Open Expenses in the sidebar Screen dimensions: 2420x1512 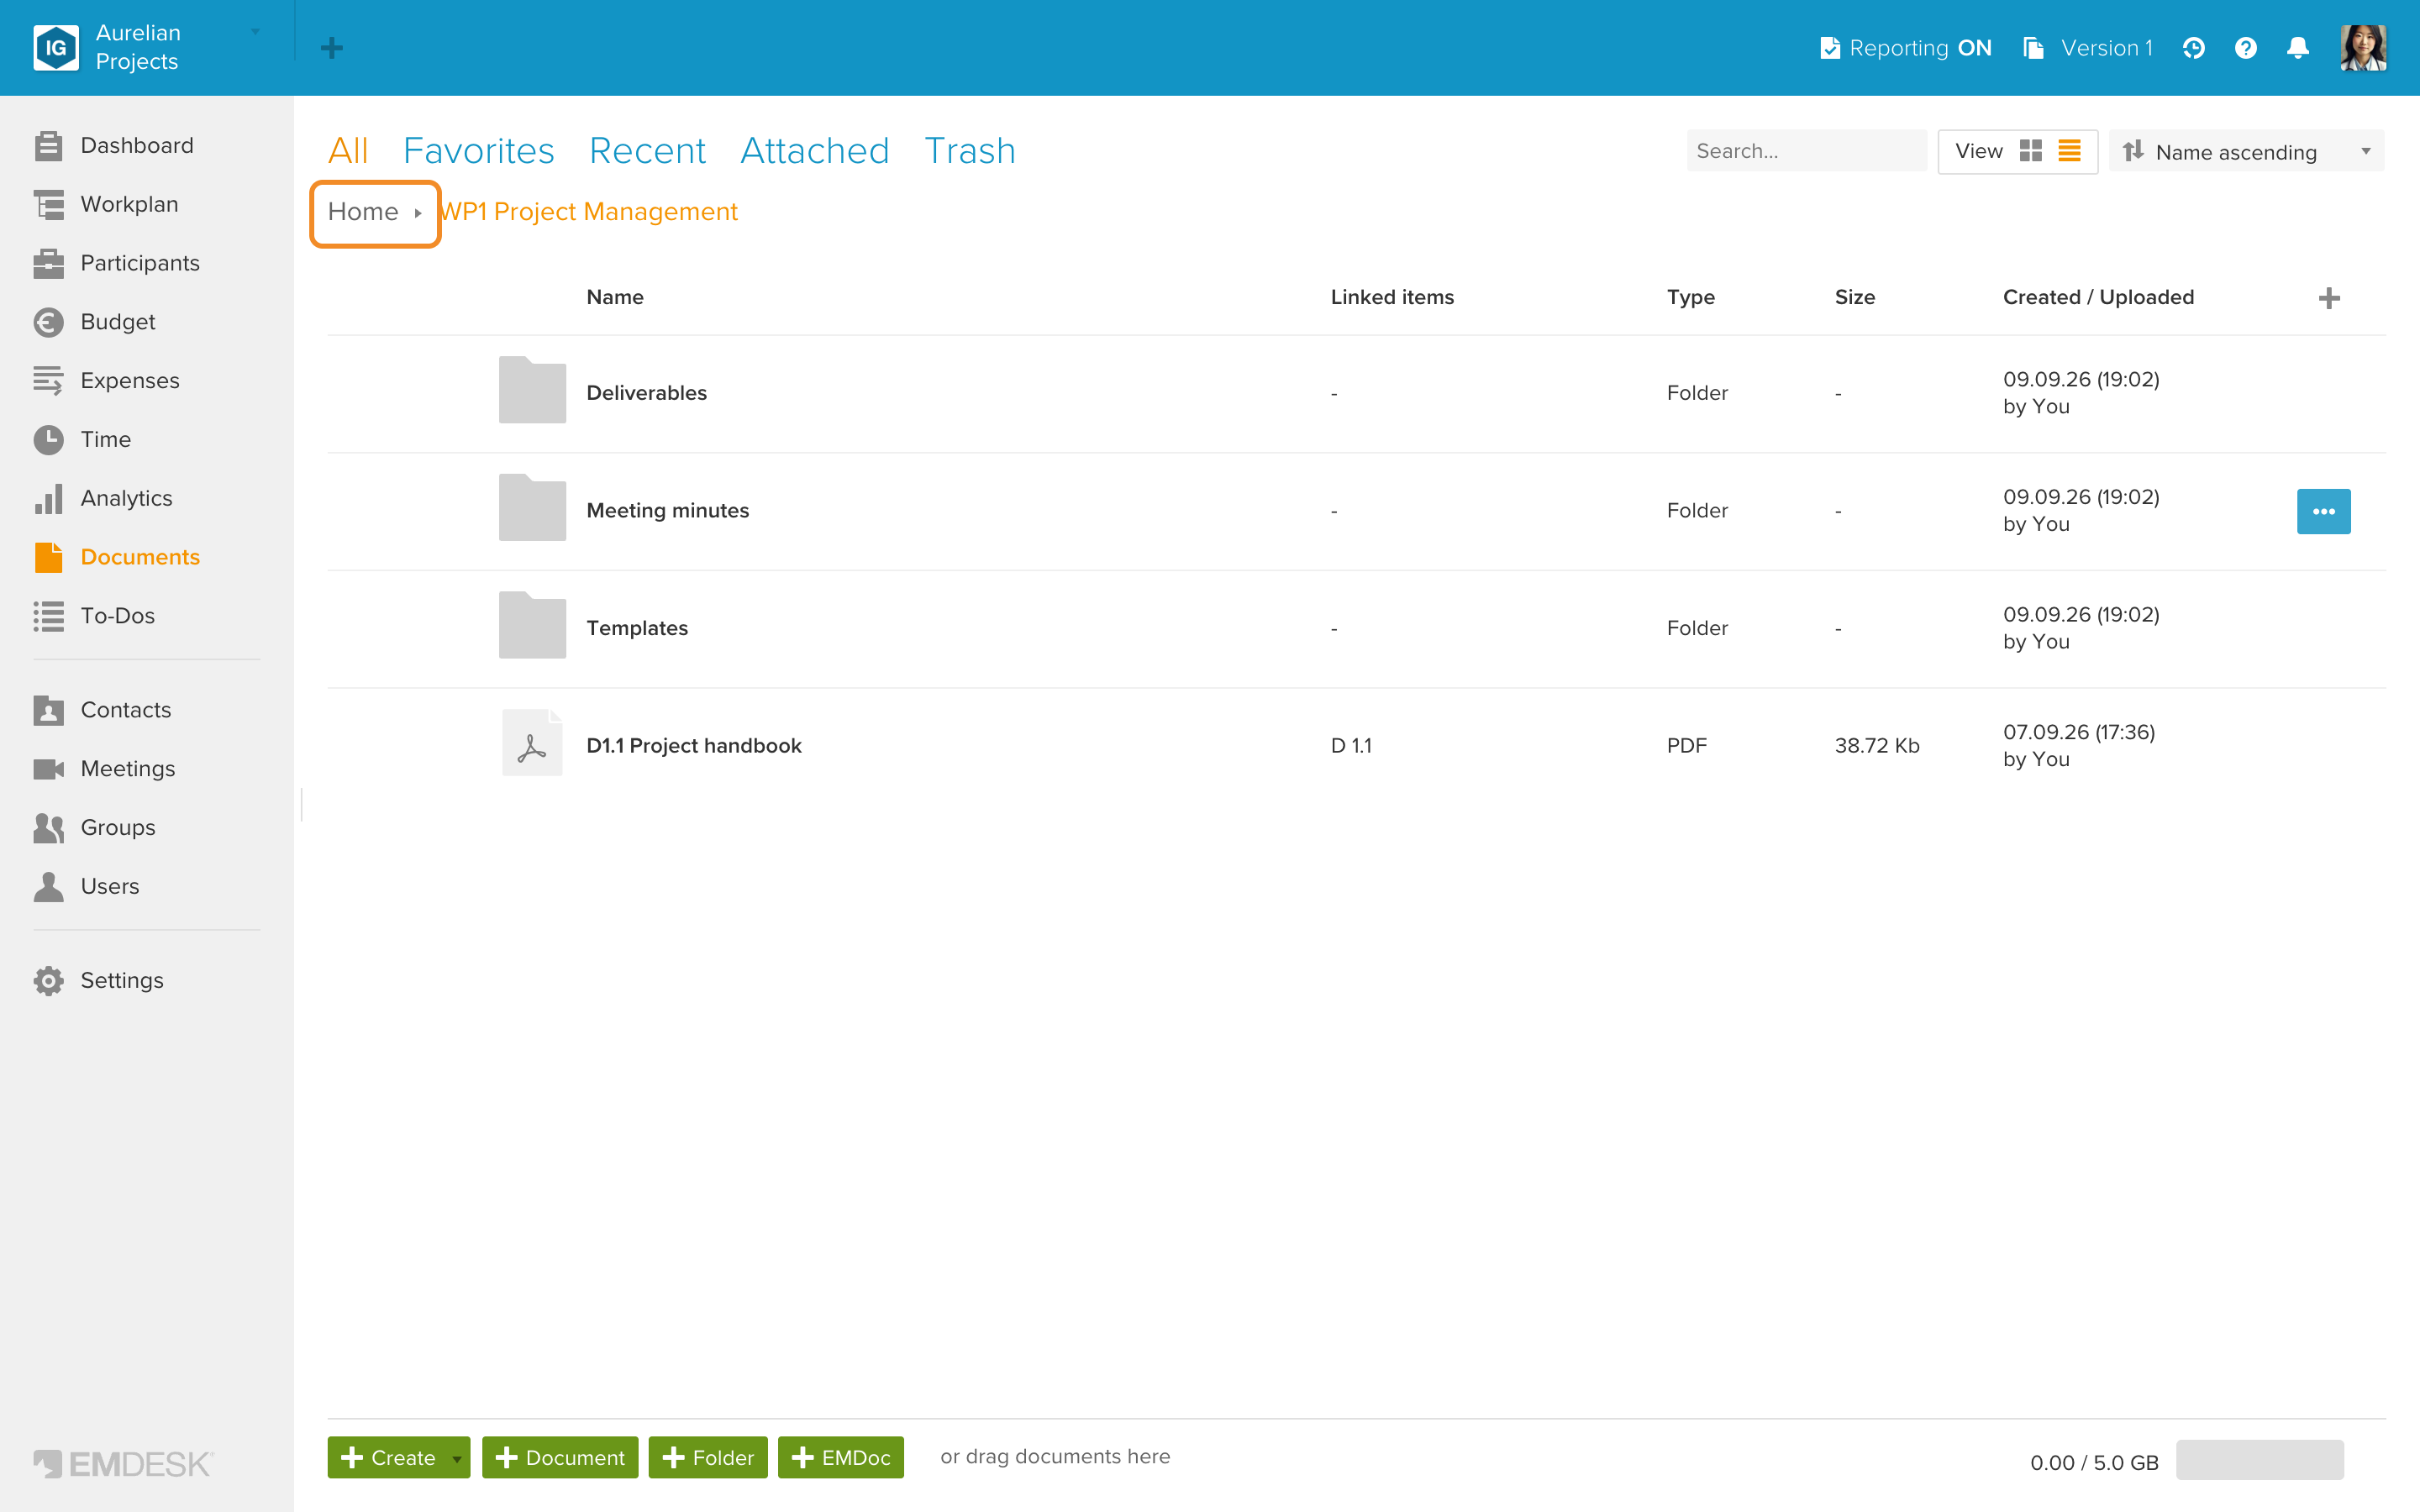[x=106, y=380]
